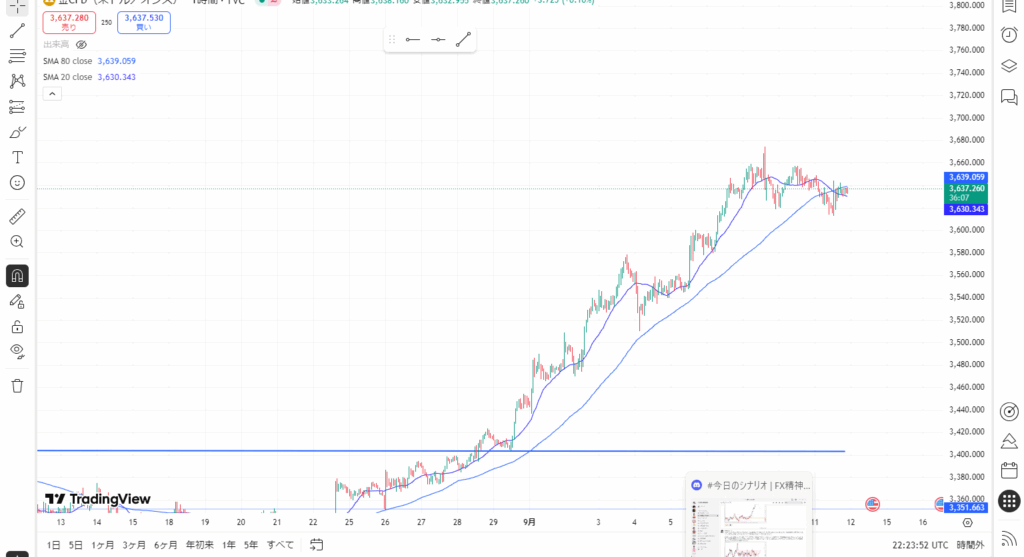Open the 時間外 session dropdown

[970, 545]
